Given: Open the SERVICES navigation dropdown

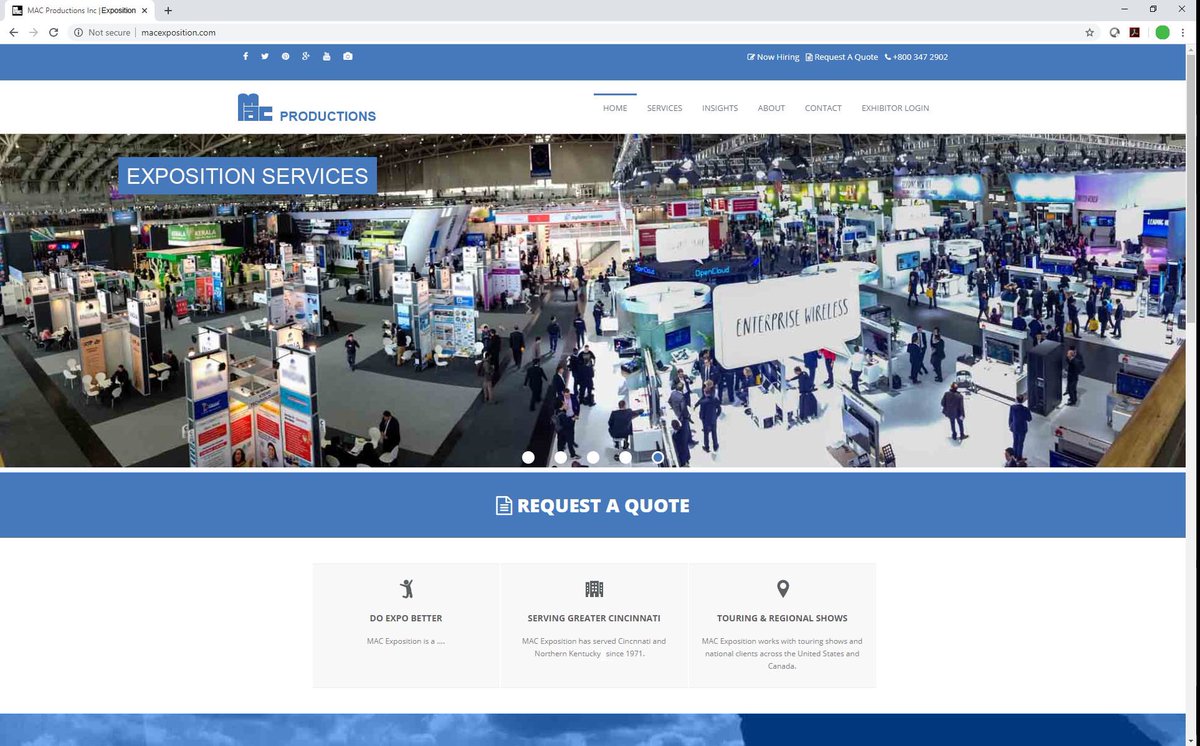Looking at the screenshot, I should [x=664, y=108].
